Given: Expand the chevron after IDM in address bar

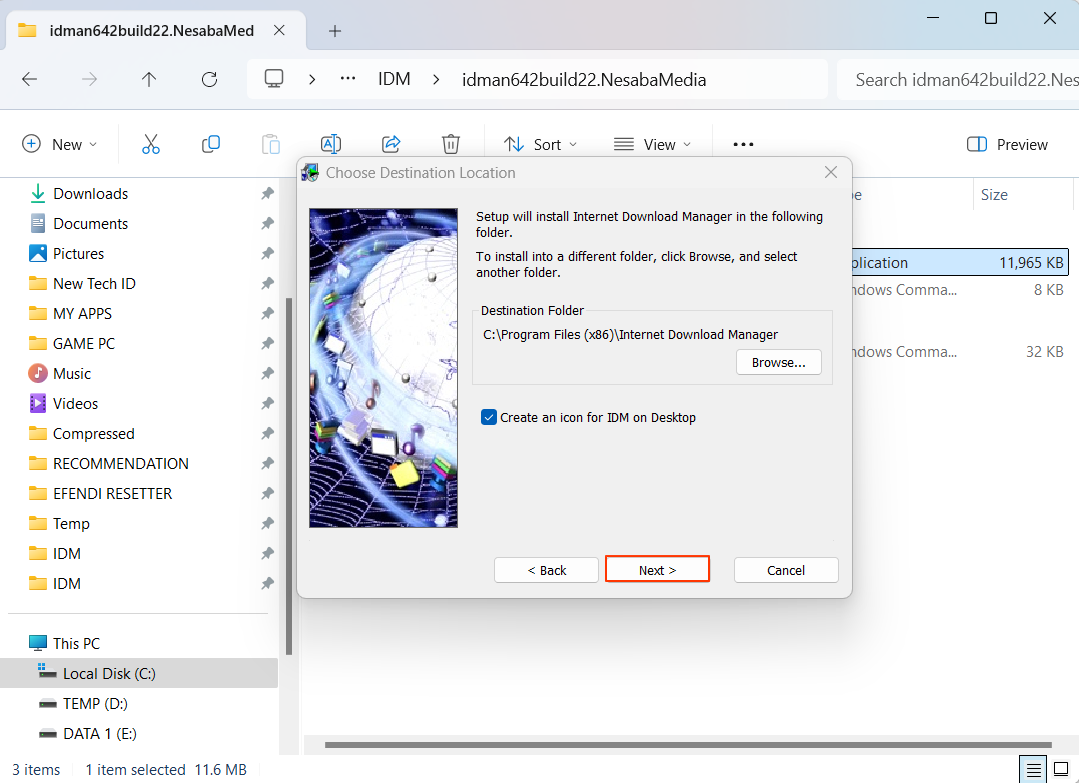Looking at the screenshot, I should tap(436, 80).
